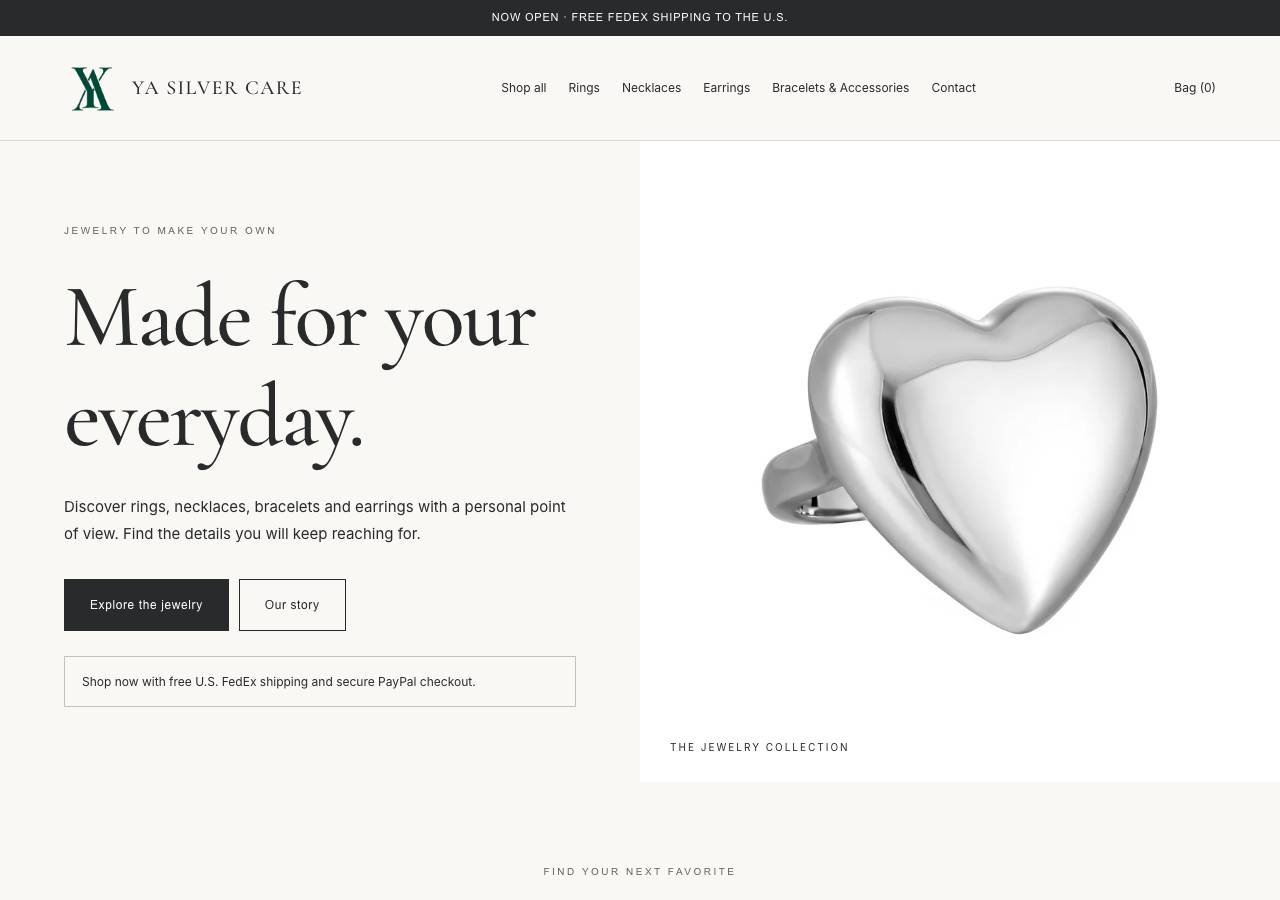Open Bracelets & Accessories page
The height and width of the screenshot is (900, 1280).
click(840, 88)
